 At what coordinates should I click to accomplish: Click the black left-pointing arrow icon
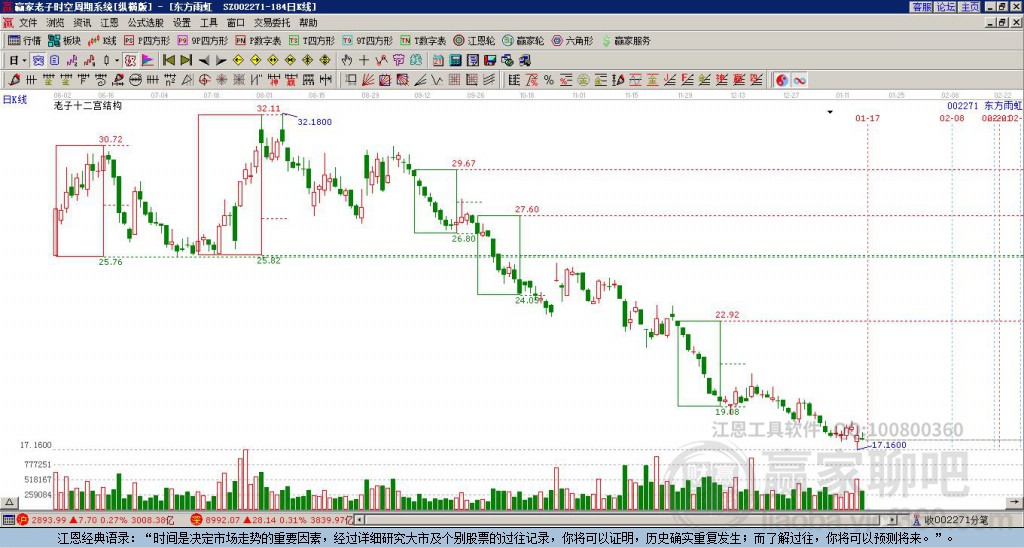click(204, 61)
